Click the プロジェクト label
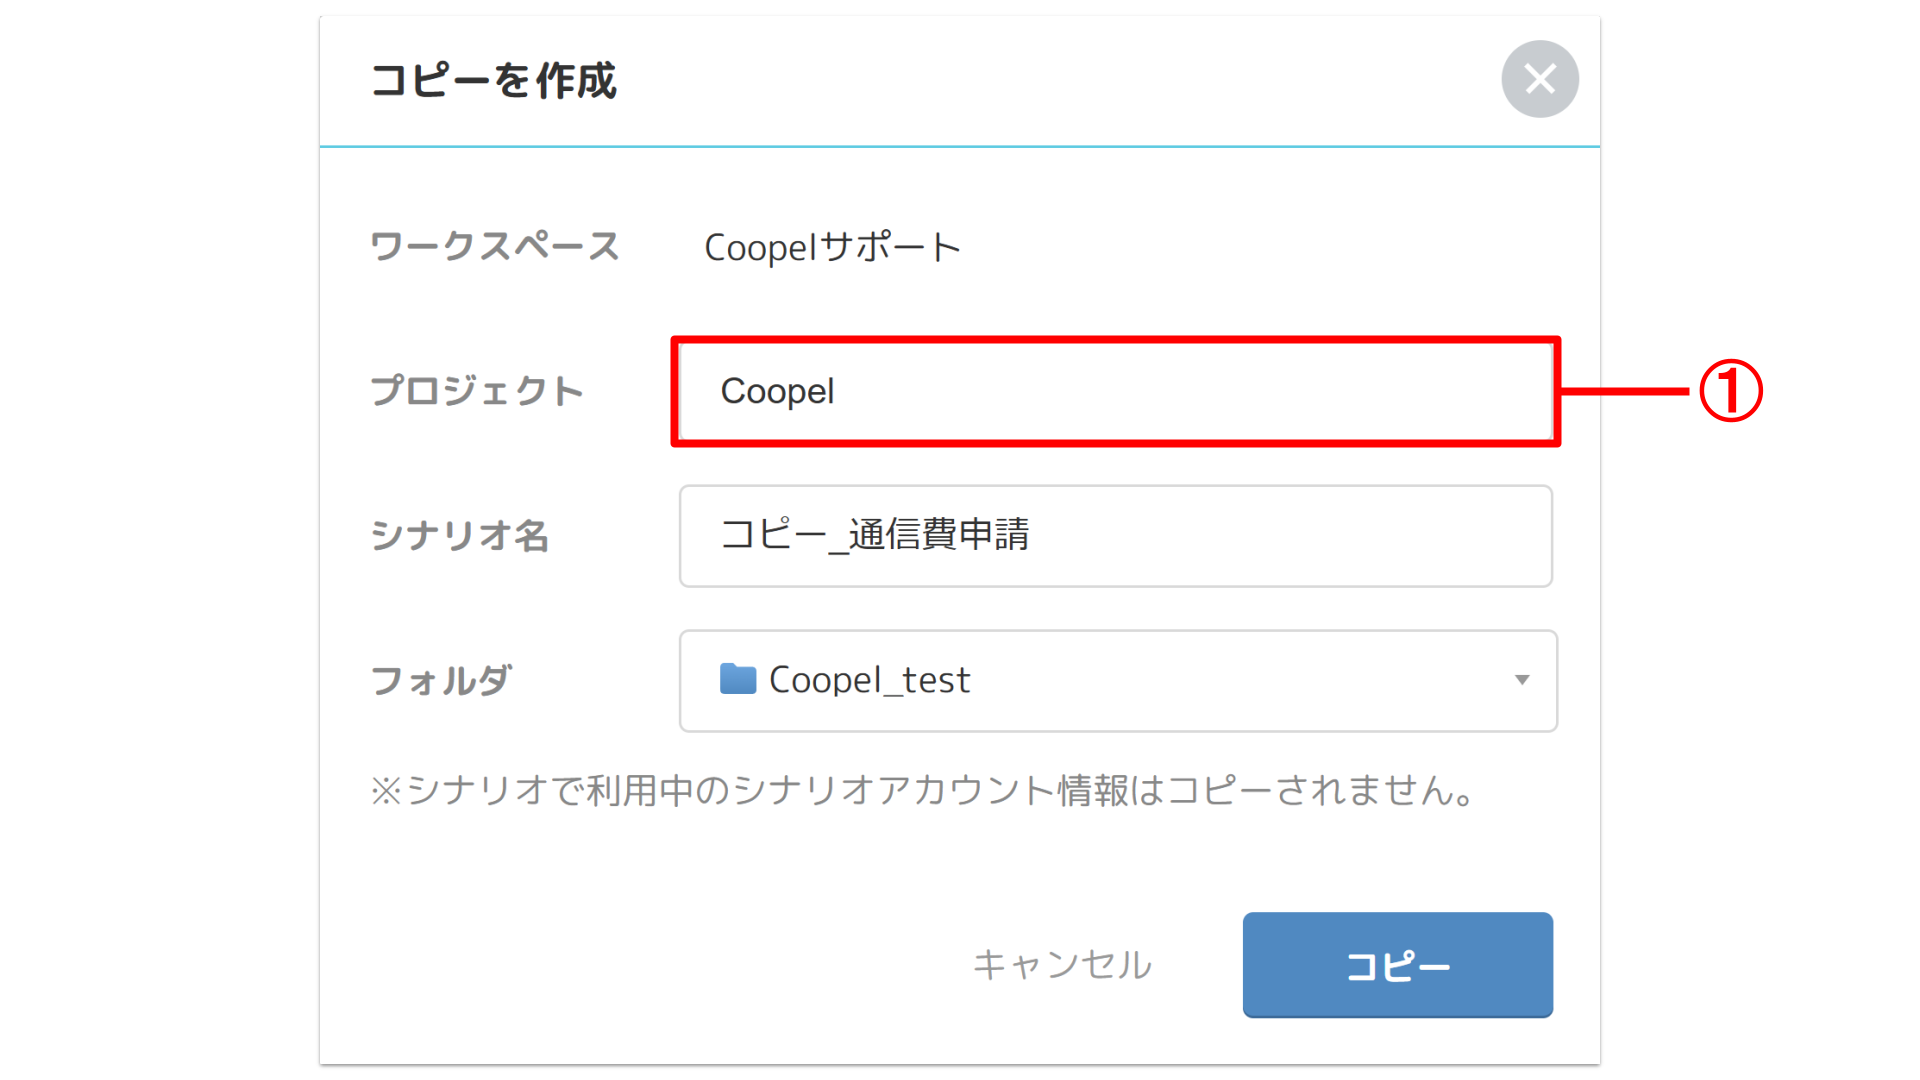Viewport: 1920px width, 1080px height. [477, 391]
